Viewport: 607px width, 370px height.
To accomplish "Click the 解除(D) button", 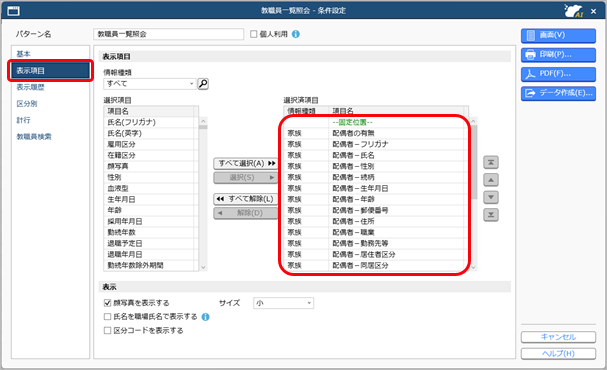I will pos(246,213).
